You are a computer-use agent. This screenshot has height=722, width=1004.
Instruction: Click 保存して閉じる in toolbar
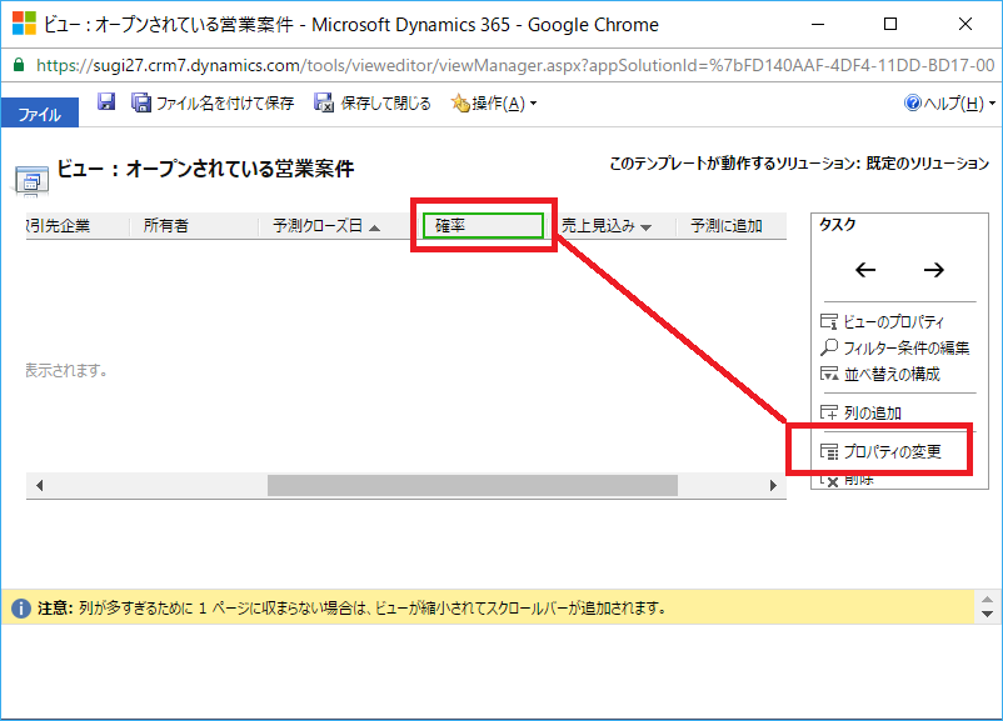372,102
